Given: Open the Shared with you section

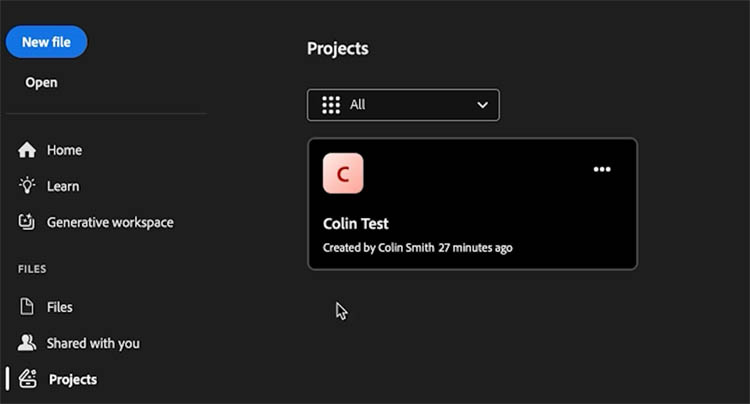Looking at the screenshot, I should click(x=93, y=343).
